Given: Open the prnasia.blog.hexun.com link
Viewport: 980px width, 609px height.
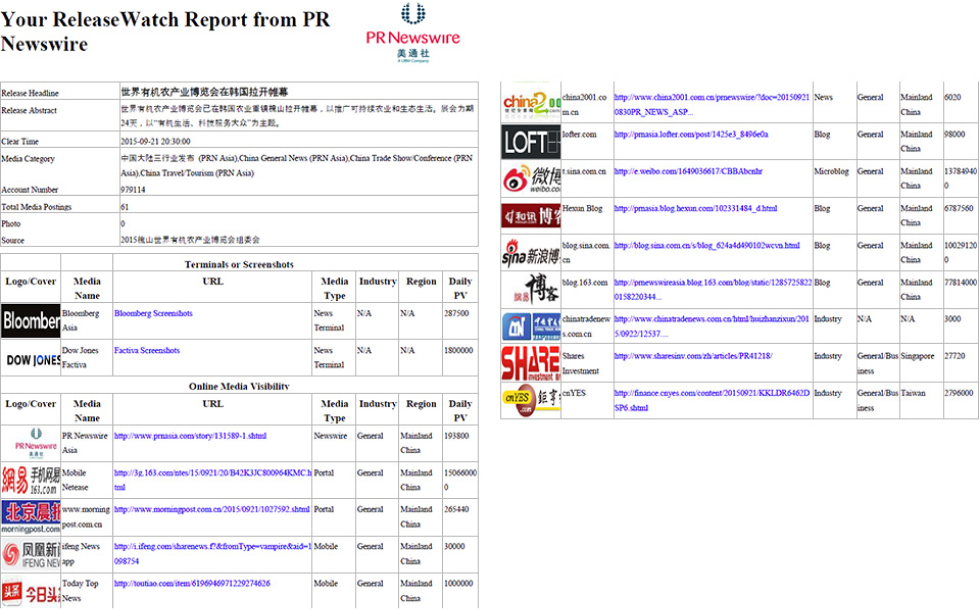Looking at the screenshot, I should pyautogui.click(x=695, y=209).
